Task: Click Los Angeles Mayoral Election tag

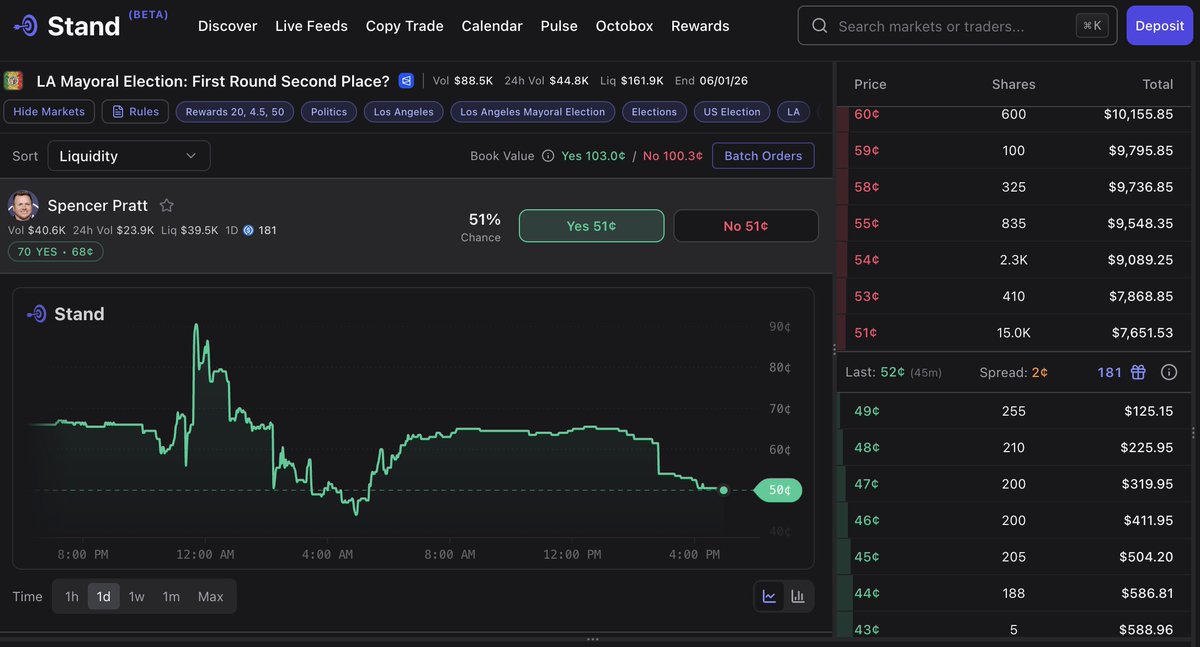Action: click(533, 112)
